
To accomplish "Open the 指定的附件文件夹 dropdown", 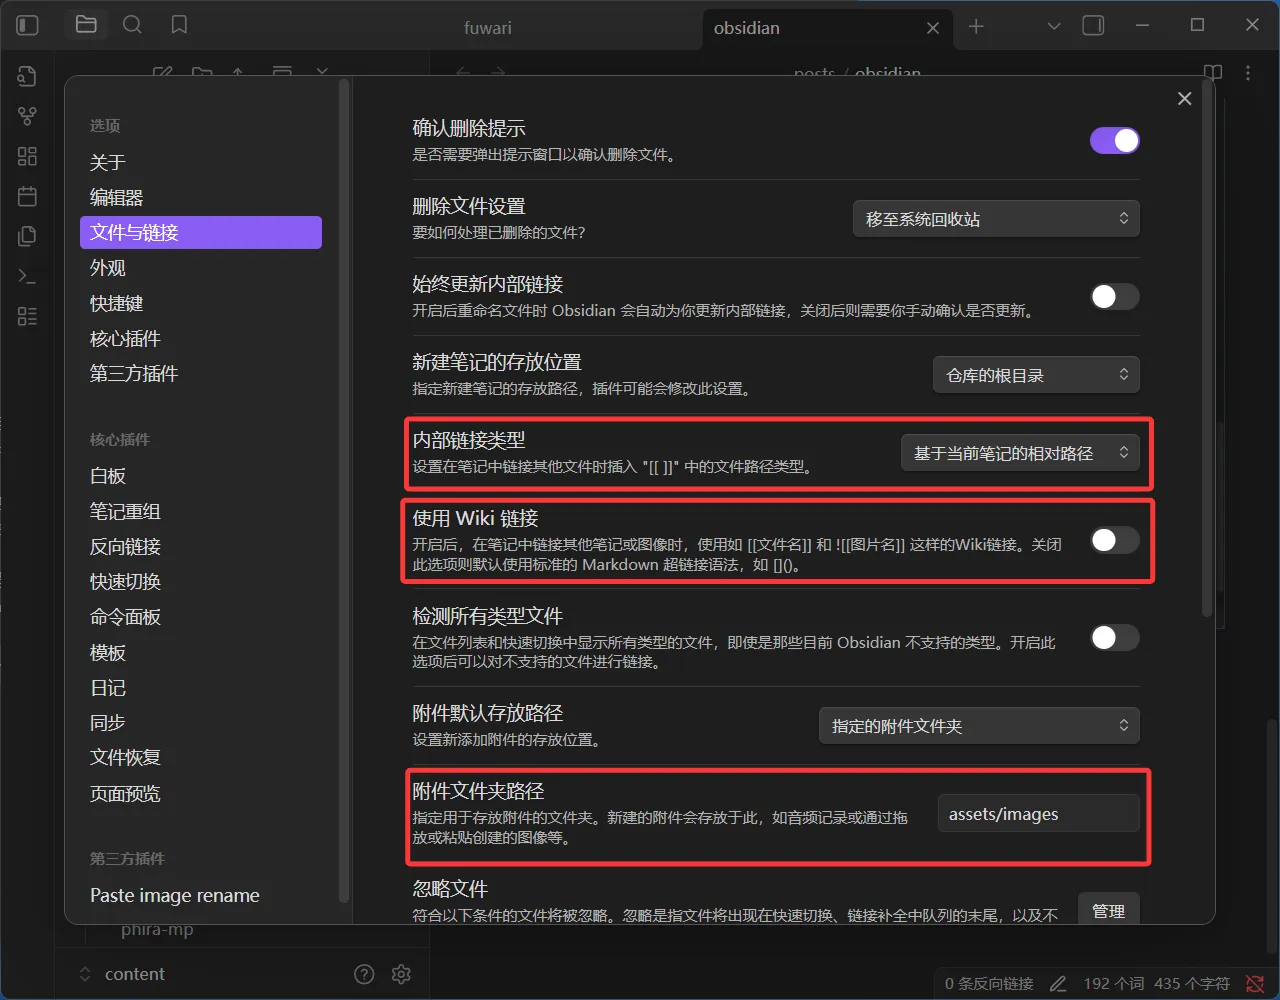I will click(978, 726).
